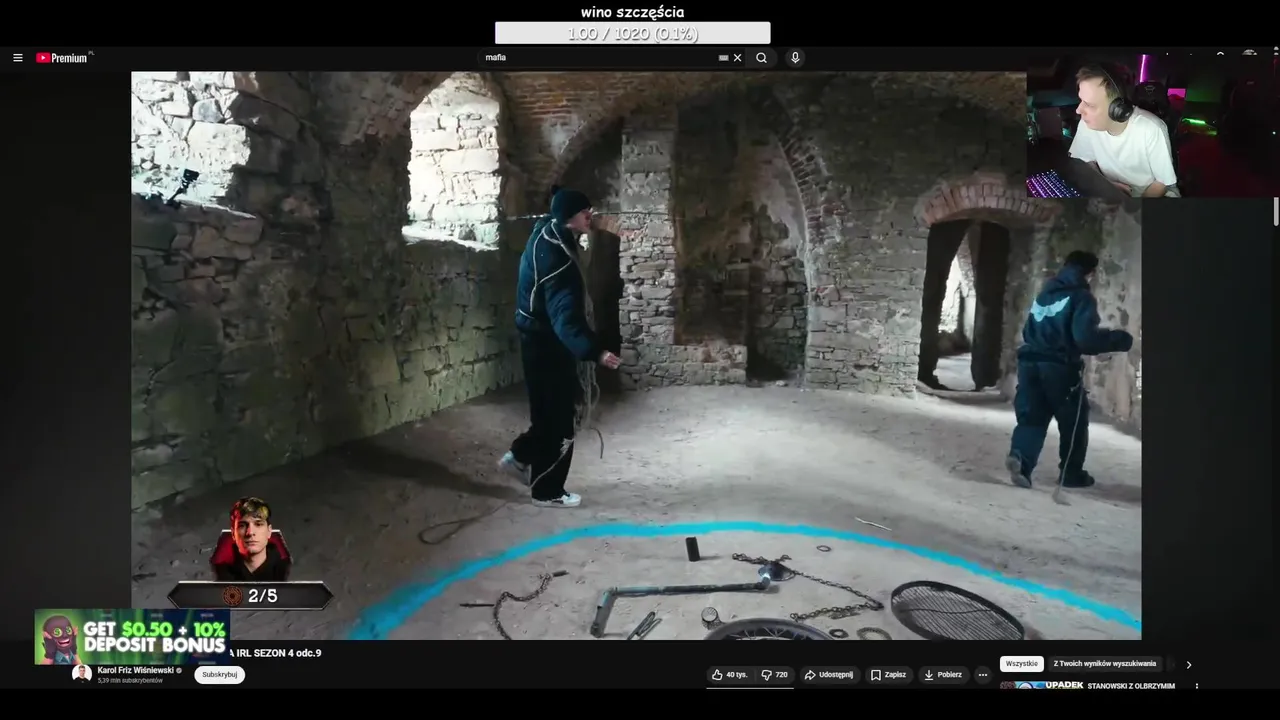
Task: Click the wino szczęścia progress bar
Action: coord(633,33)
